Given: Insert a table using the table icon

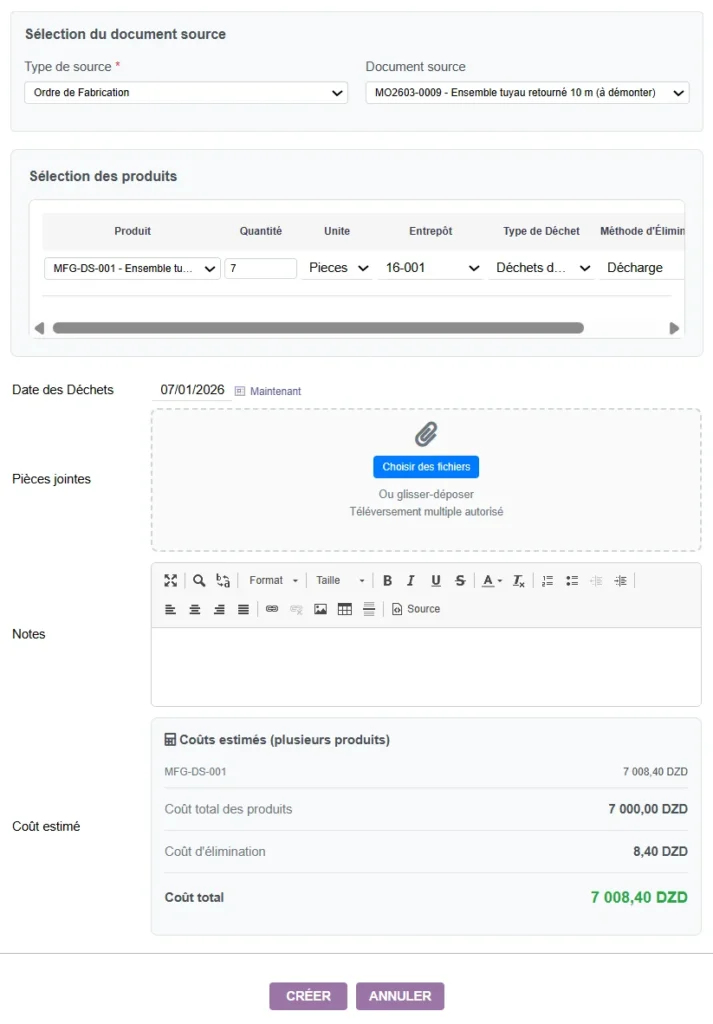Looking at the screenshot, I should coord(343,609).
